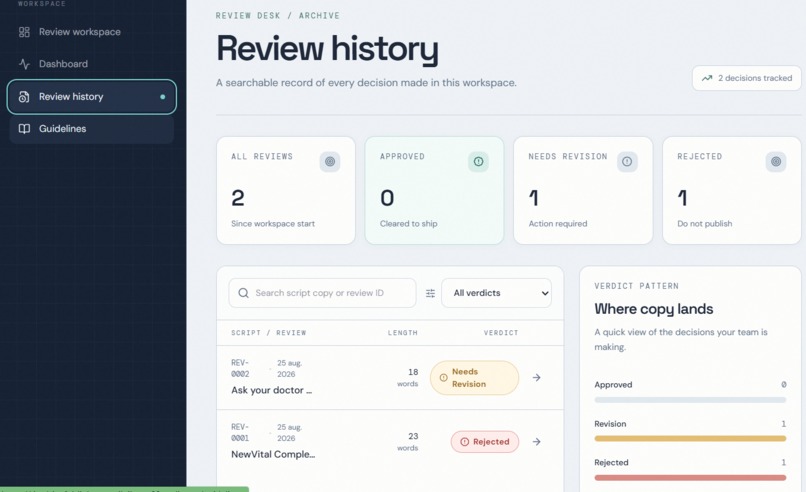Click the '18 words' length value
Screen dimensions: 806x492
click(408, 377)
